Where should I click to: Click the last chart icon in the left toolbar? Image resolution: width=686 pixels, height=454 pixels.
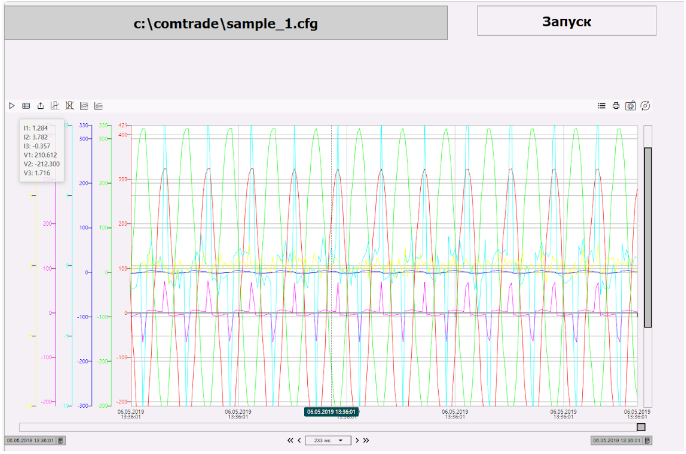point(98,105)
